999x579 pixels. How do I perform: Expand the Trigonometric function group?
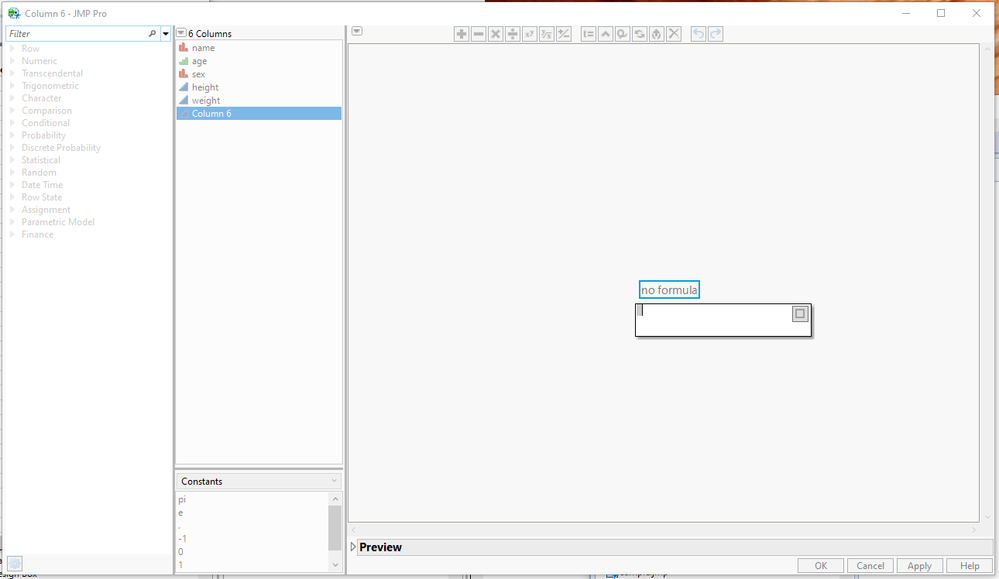tap(12, 85)
